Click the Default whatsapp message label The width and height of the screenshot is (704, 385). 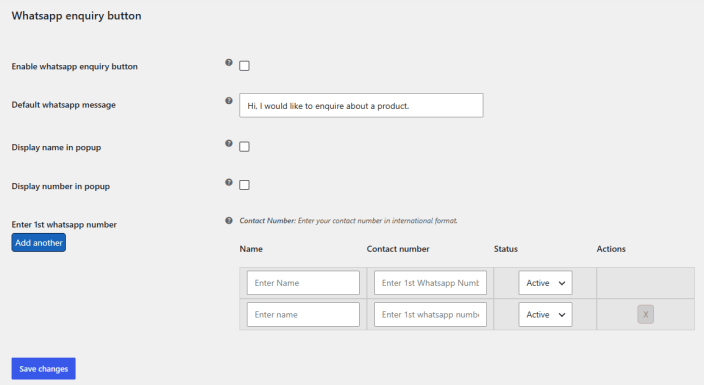(x=63, y=105)
